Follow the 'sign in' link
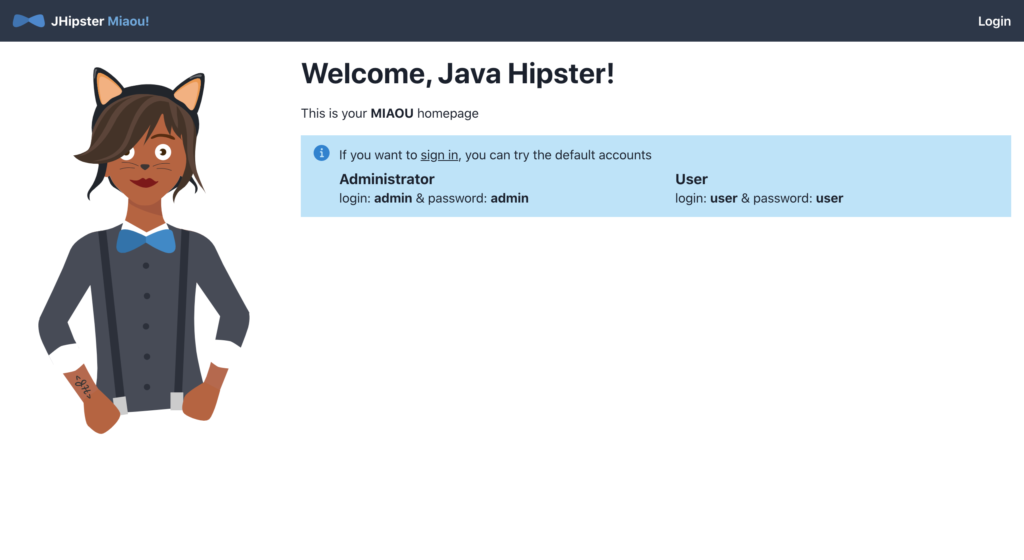 point(439,155)
